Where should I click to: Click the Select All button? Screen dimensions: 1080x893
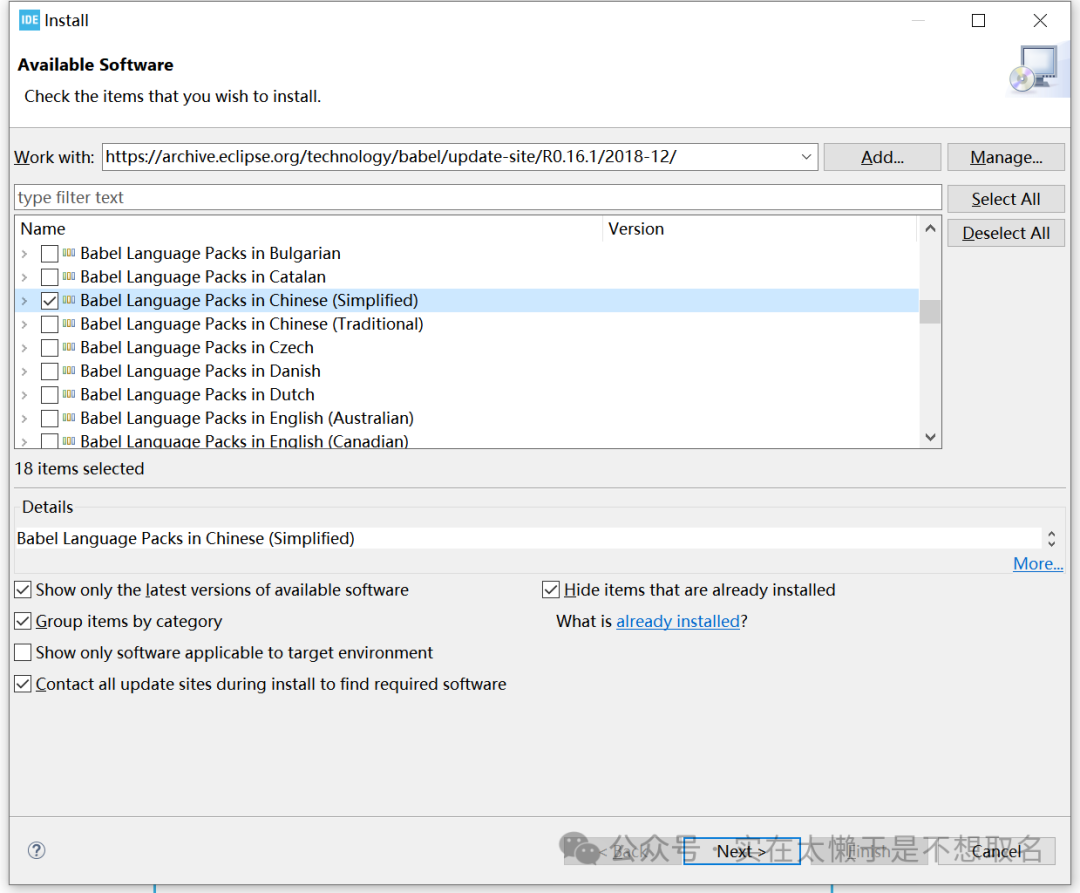(1006, 199)
